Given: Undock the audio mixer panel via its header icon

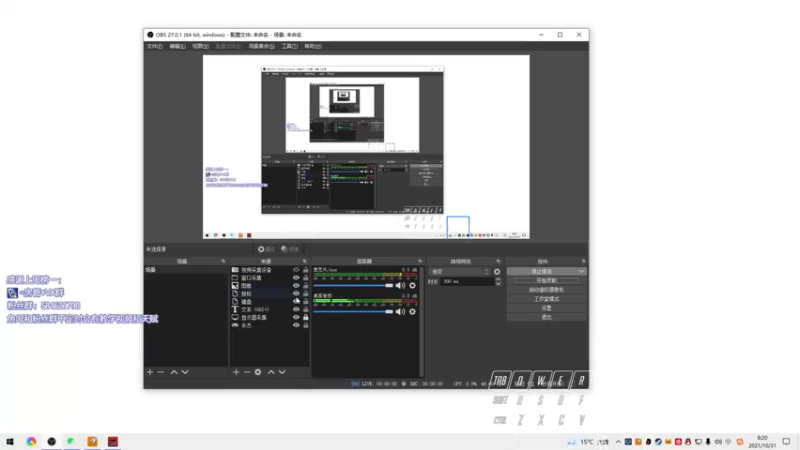Looking at the screenshot, I should 420,261.
